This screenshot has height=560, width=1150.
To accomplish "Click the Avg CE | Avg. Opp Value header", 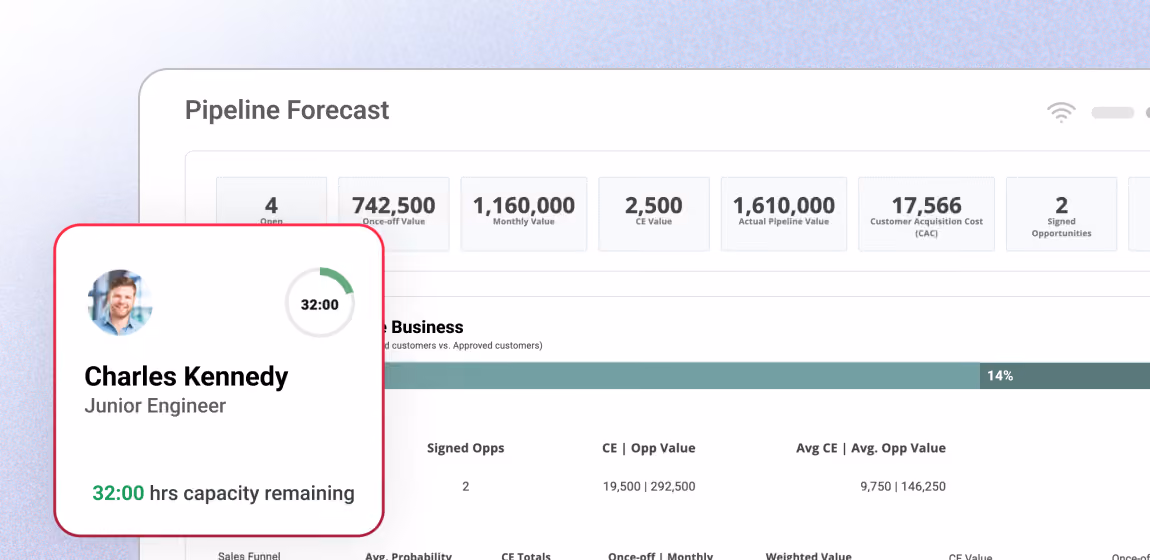I will coord(871,448).
